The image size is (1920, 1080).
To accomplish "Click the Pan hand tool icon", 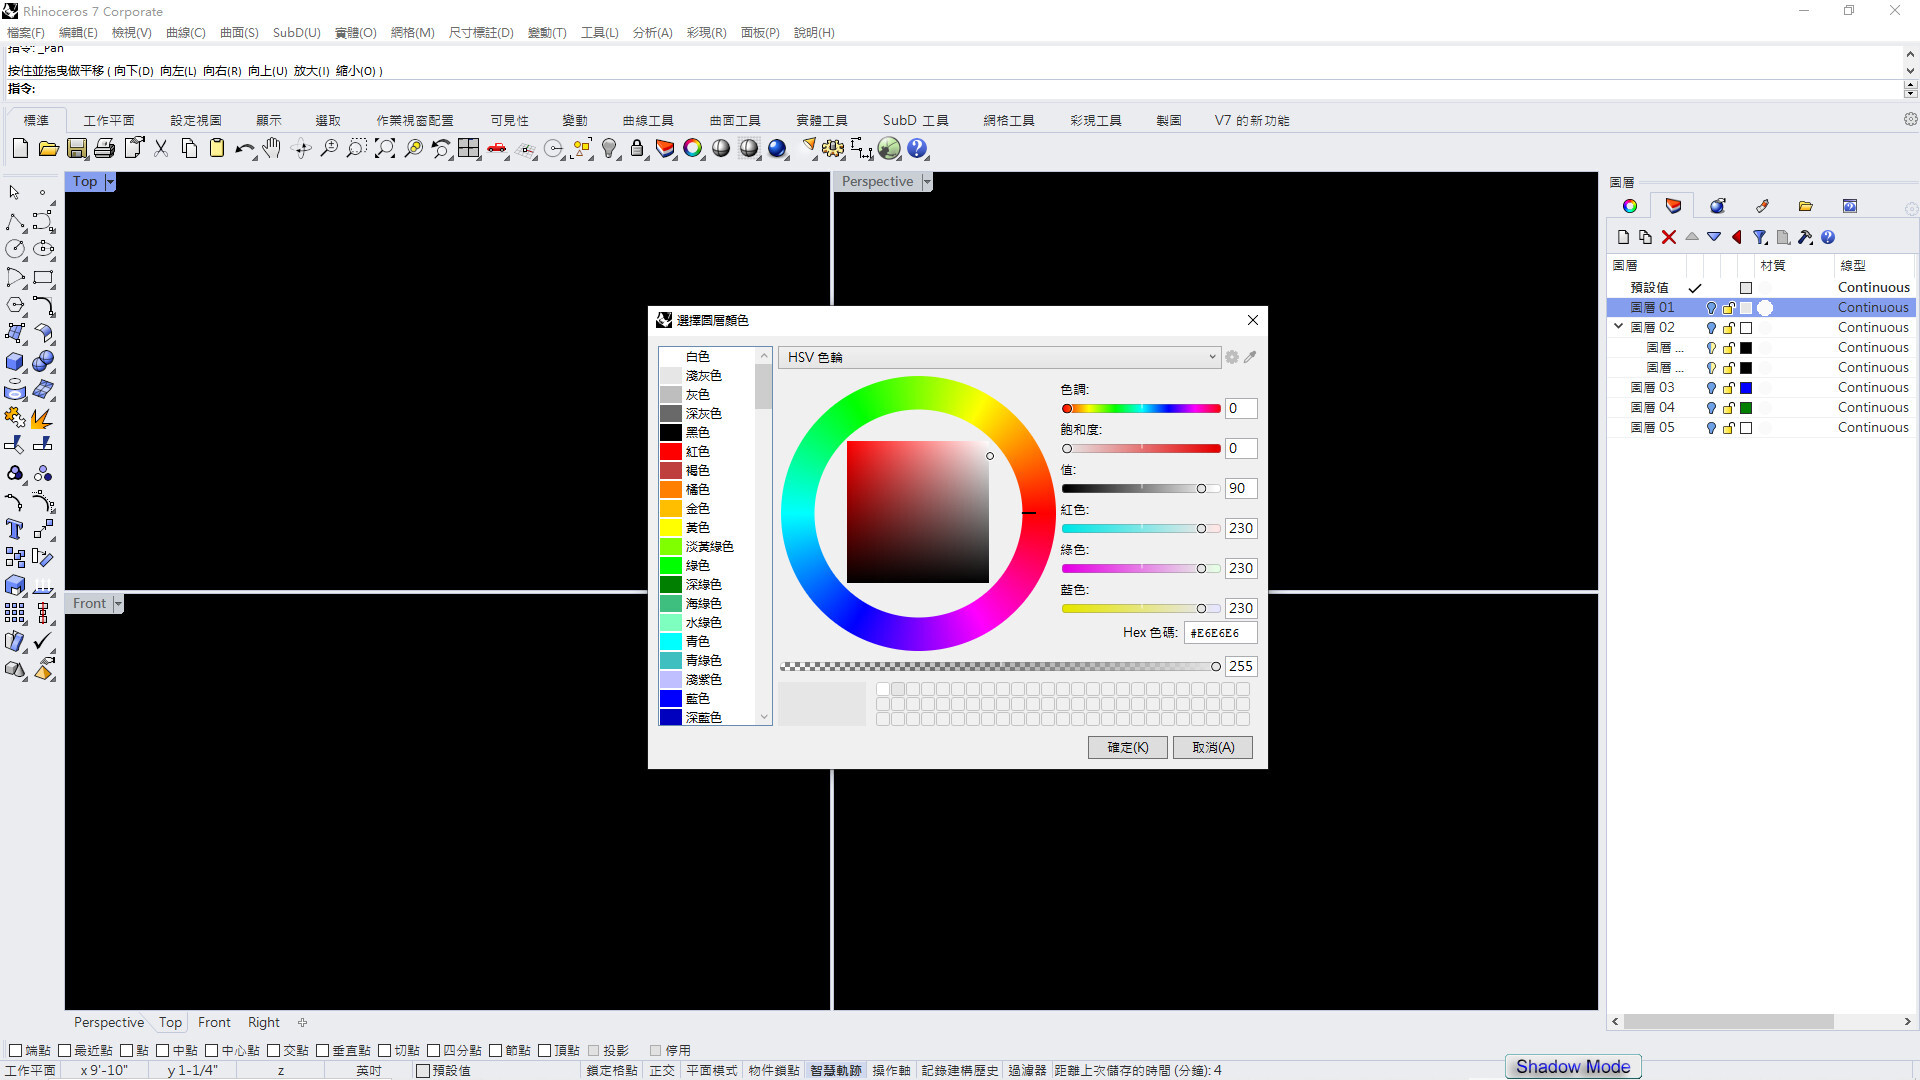I will [x=272, y=149].
